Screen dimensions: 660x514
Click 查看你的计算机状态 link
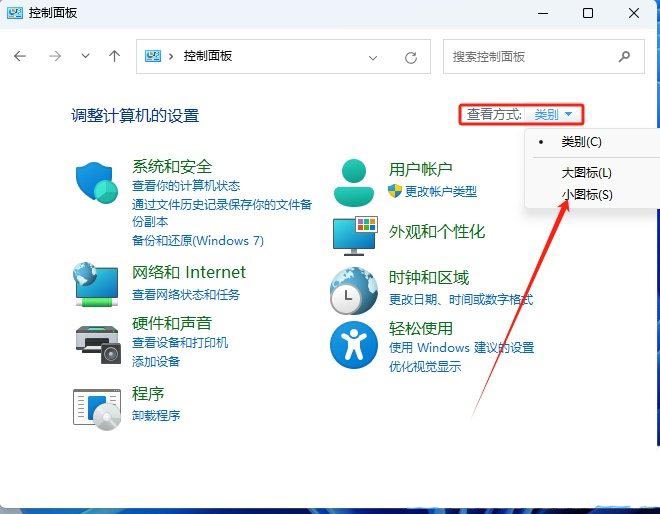tap(186, 186)
